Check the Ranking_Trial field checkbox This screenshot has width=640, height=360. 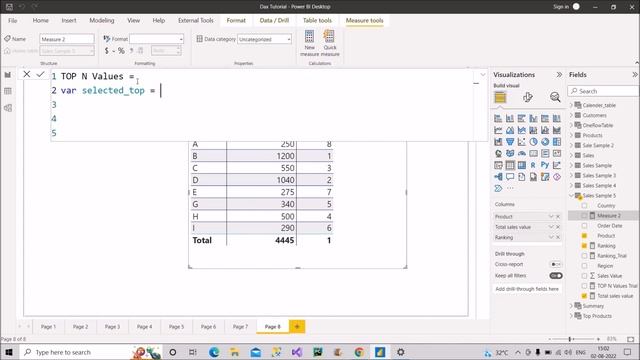click(584, 256)
